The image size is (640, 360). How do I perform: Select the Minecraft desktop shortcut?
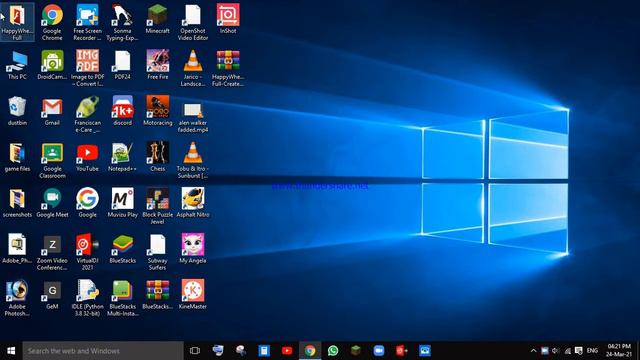(x=158, y=19)
